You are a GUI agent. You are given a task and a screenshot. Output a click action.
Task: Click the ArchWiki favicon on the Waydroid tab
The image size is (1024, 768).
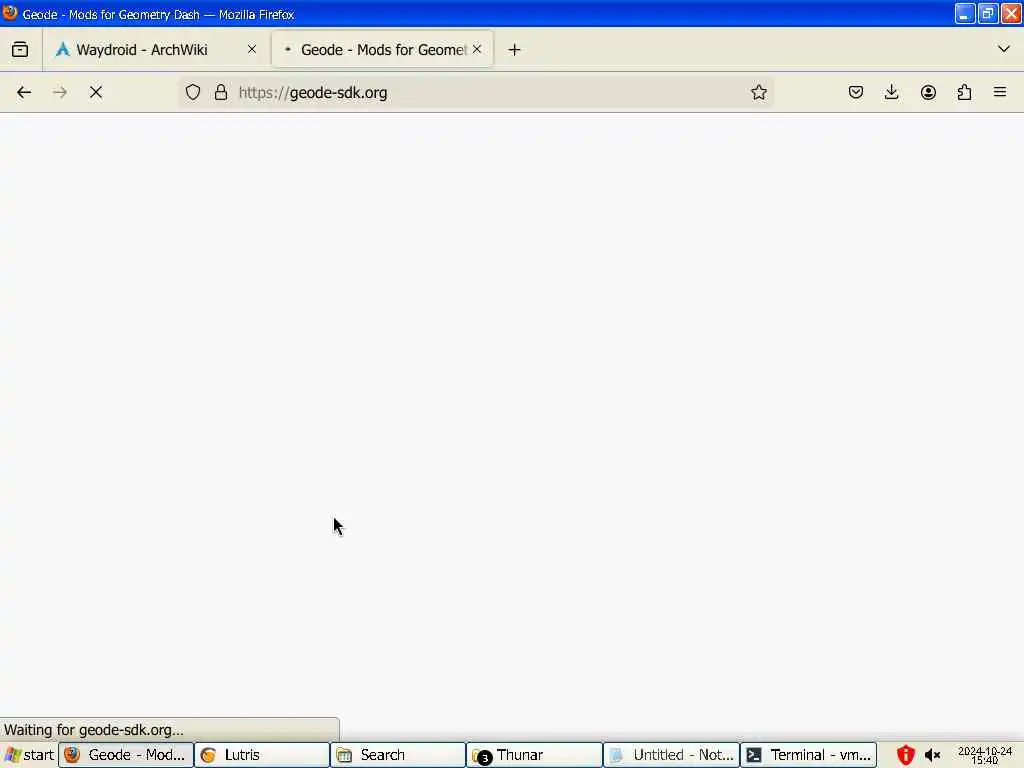(62, 50)
